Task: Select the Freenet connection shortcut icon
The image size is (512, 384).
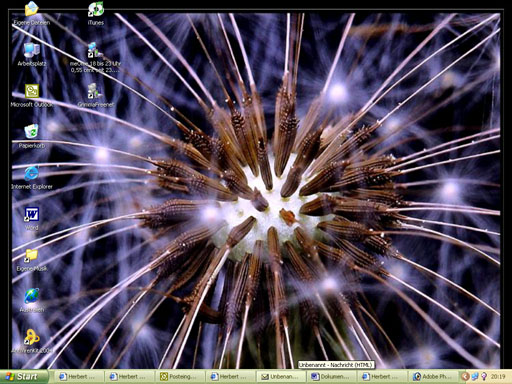Action: [96, 95]
